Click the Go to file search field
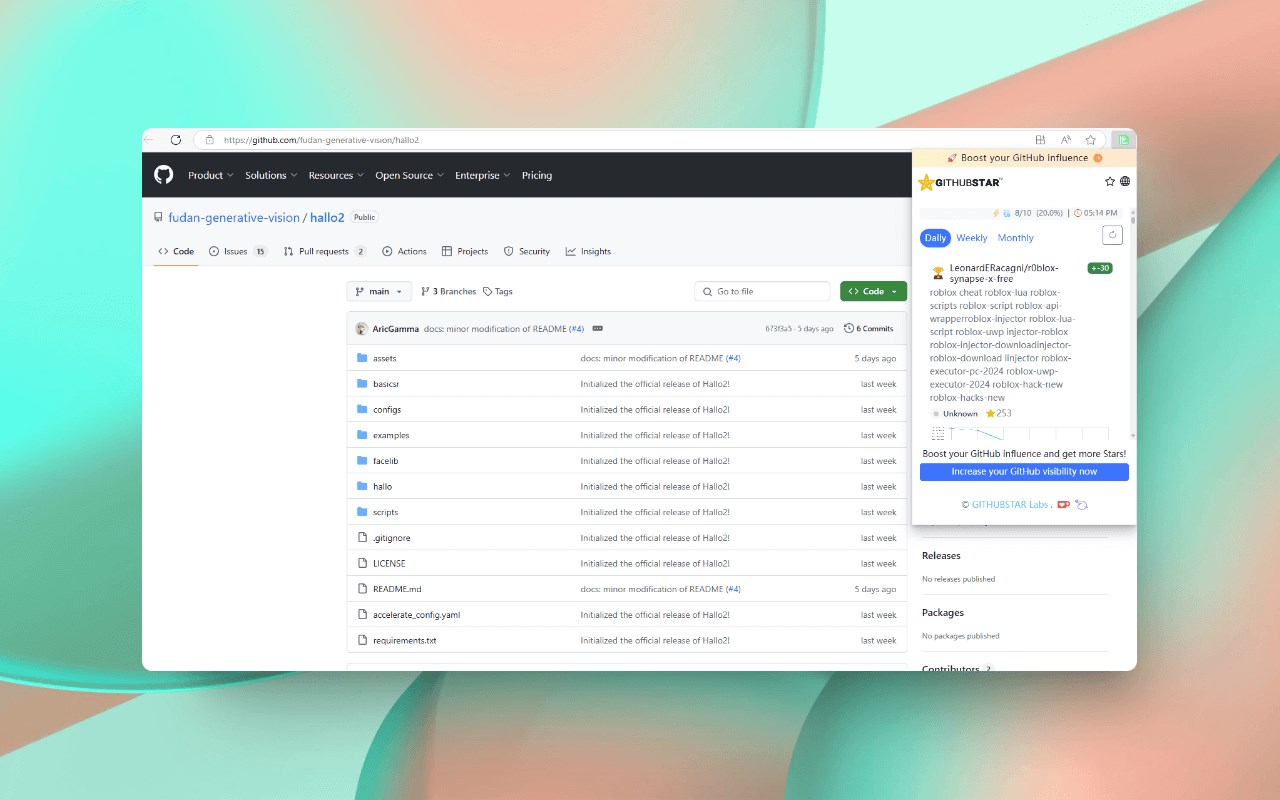 [x=762, y=291]
